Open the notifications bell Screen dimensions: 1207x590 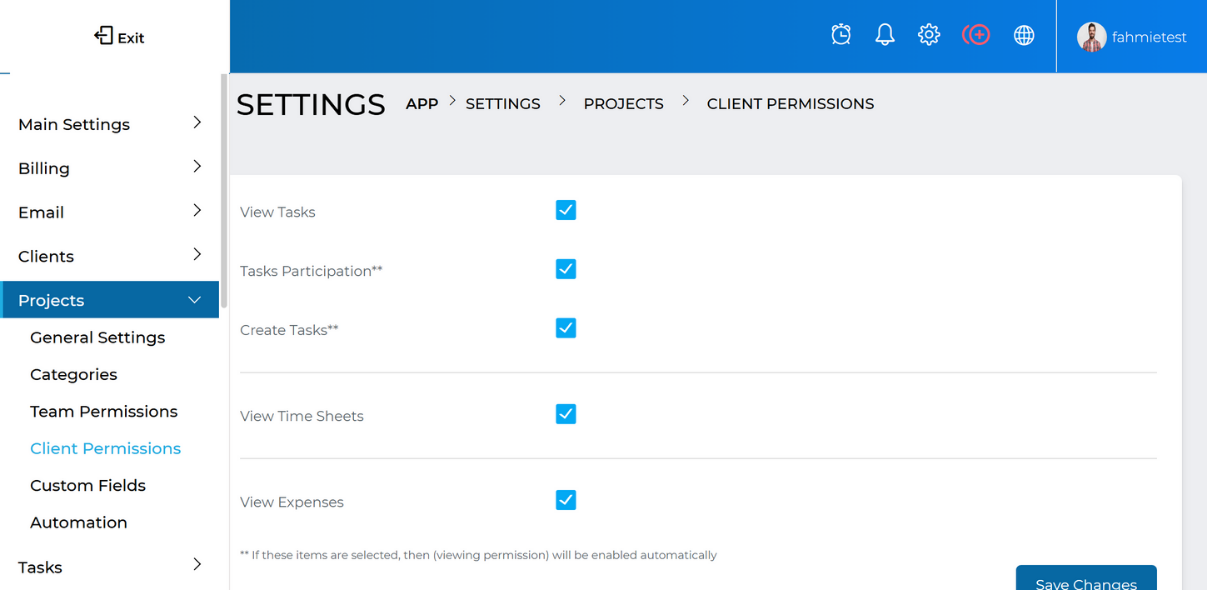[885, 35]
